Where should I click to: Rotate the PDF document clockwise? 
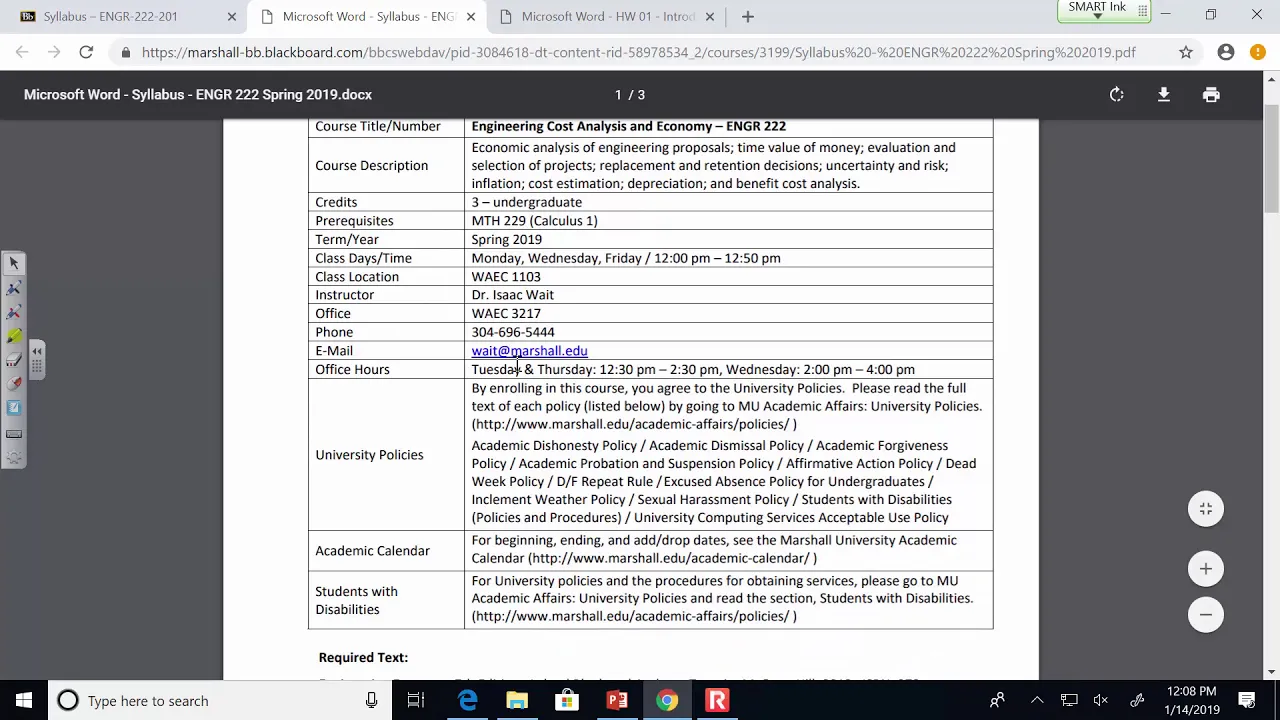[1117, 95]
